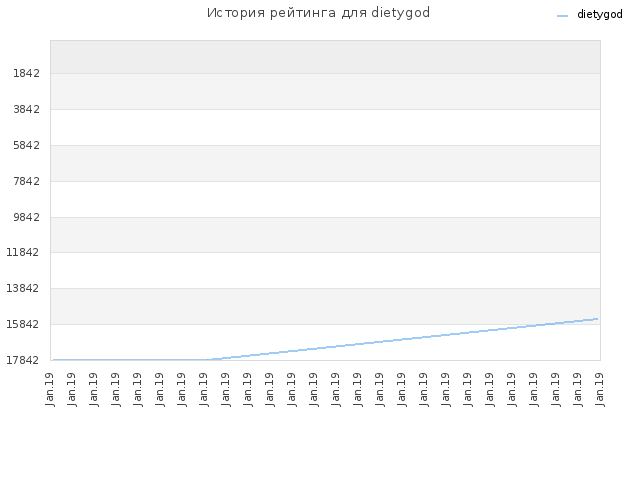Click the blue legend line swatch
Screen dimensions: 640x480
pyautogui.click(x=562, y=16)
